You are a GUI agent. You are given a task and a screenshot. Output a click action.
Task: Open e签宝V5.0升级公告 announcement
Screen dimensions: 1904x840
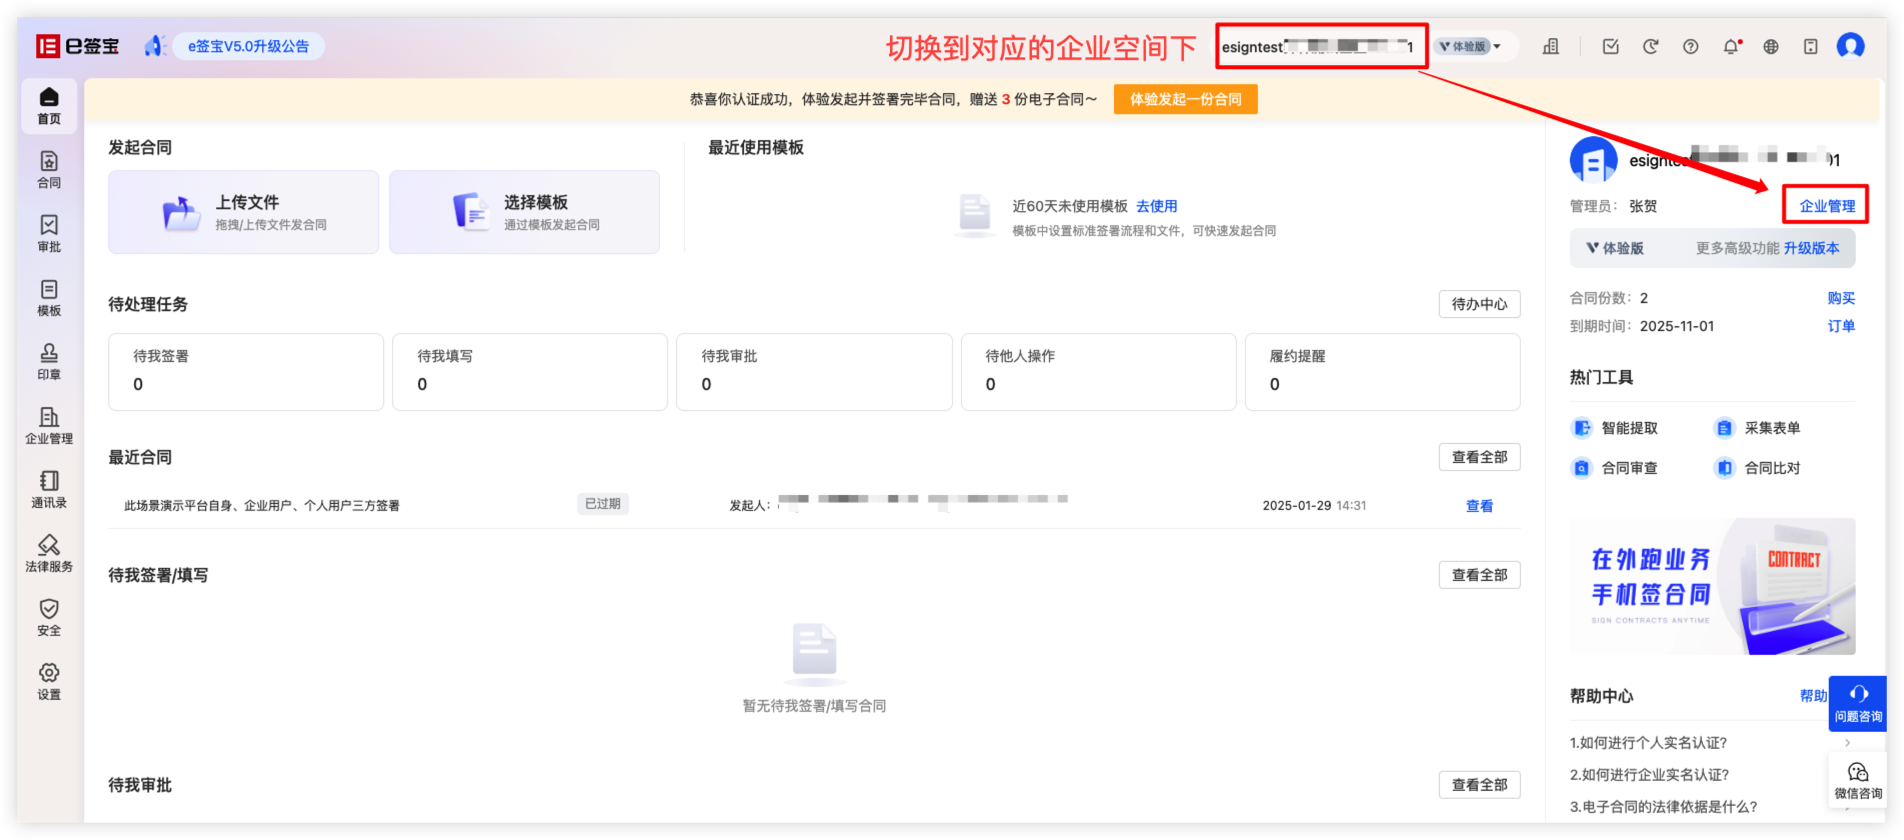coord(249,46)
